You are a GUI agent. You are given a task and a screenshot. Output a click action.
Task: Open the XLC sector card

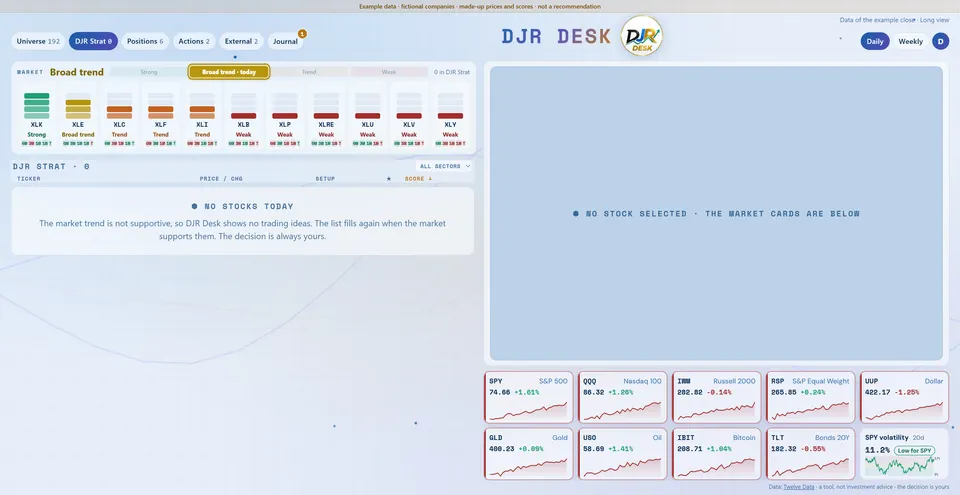(119, 116)
